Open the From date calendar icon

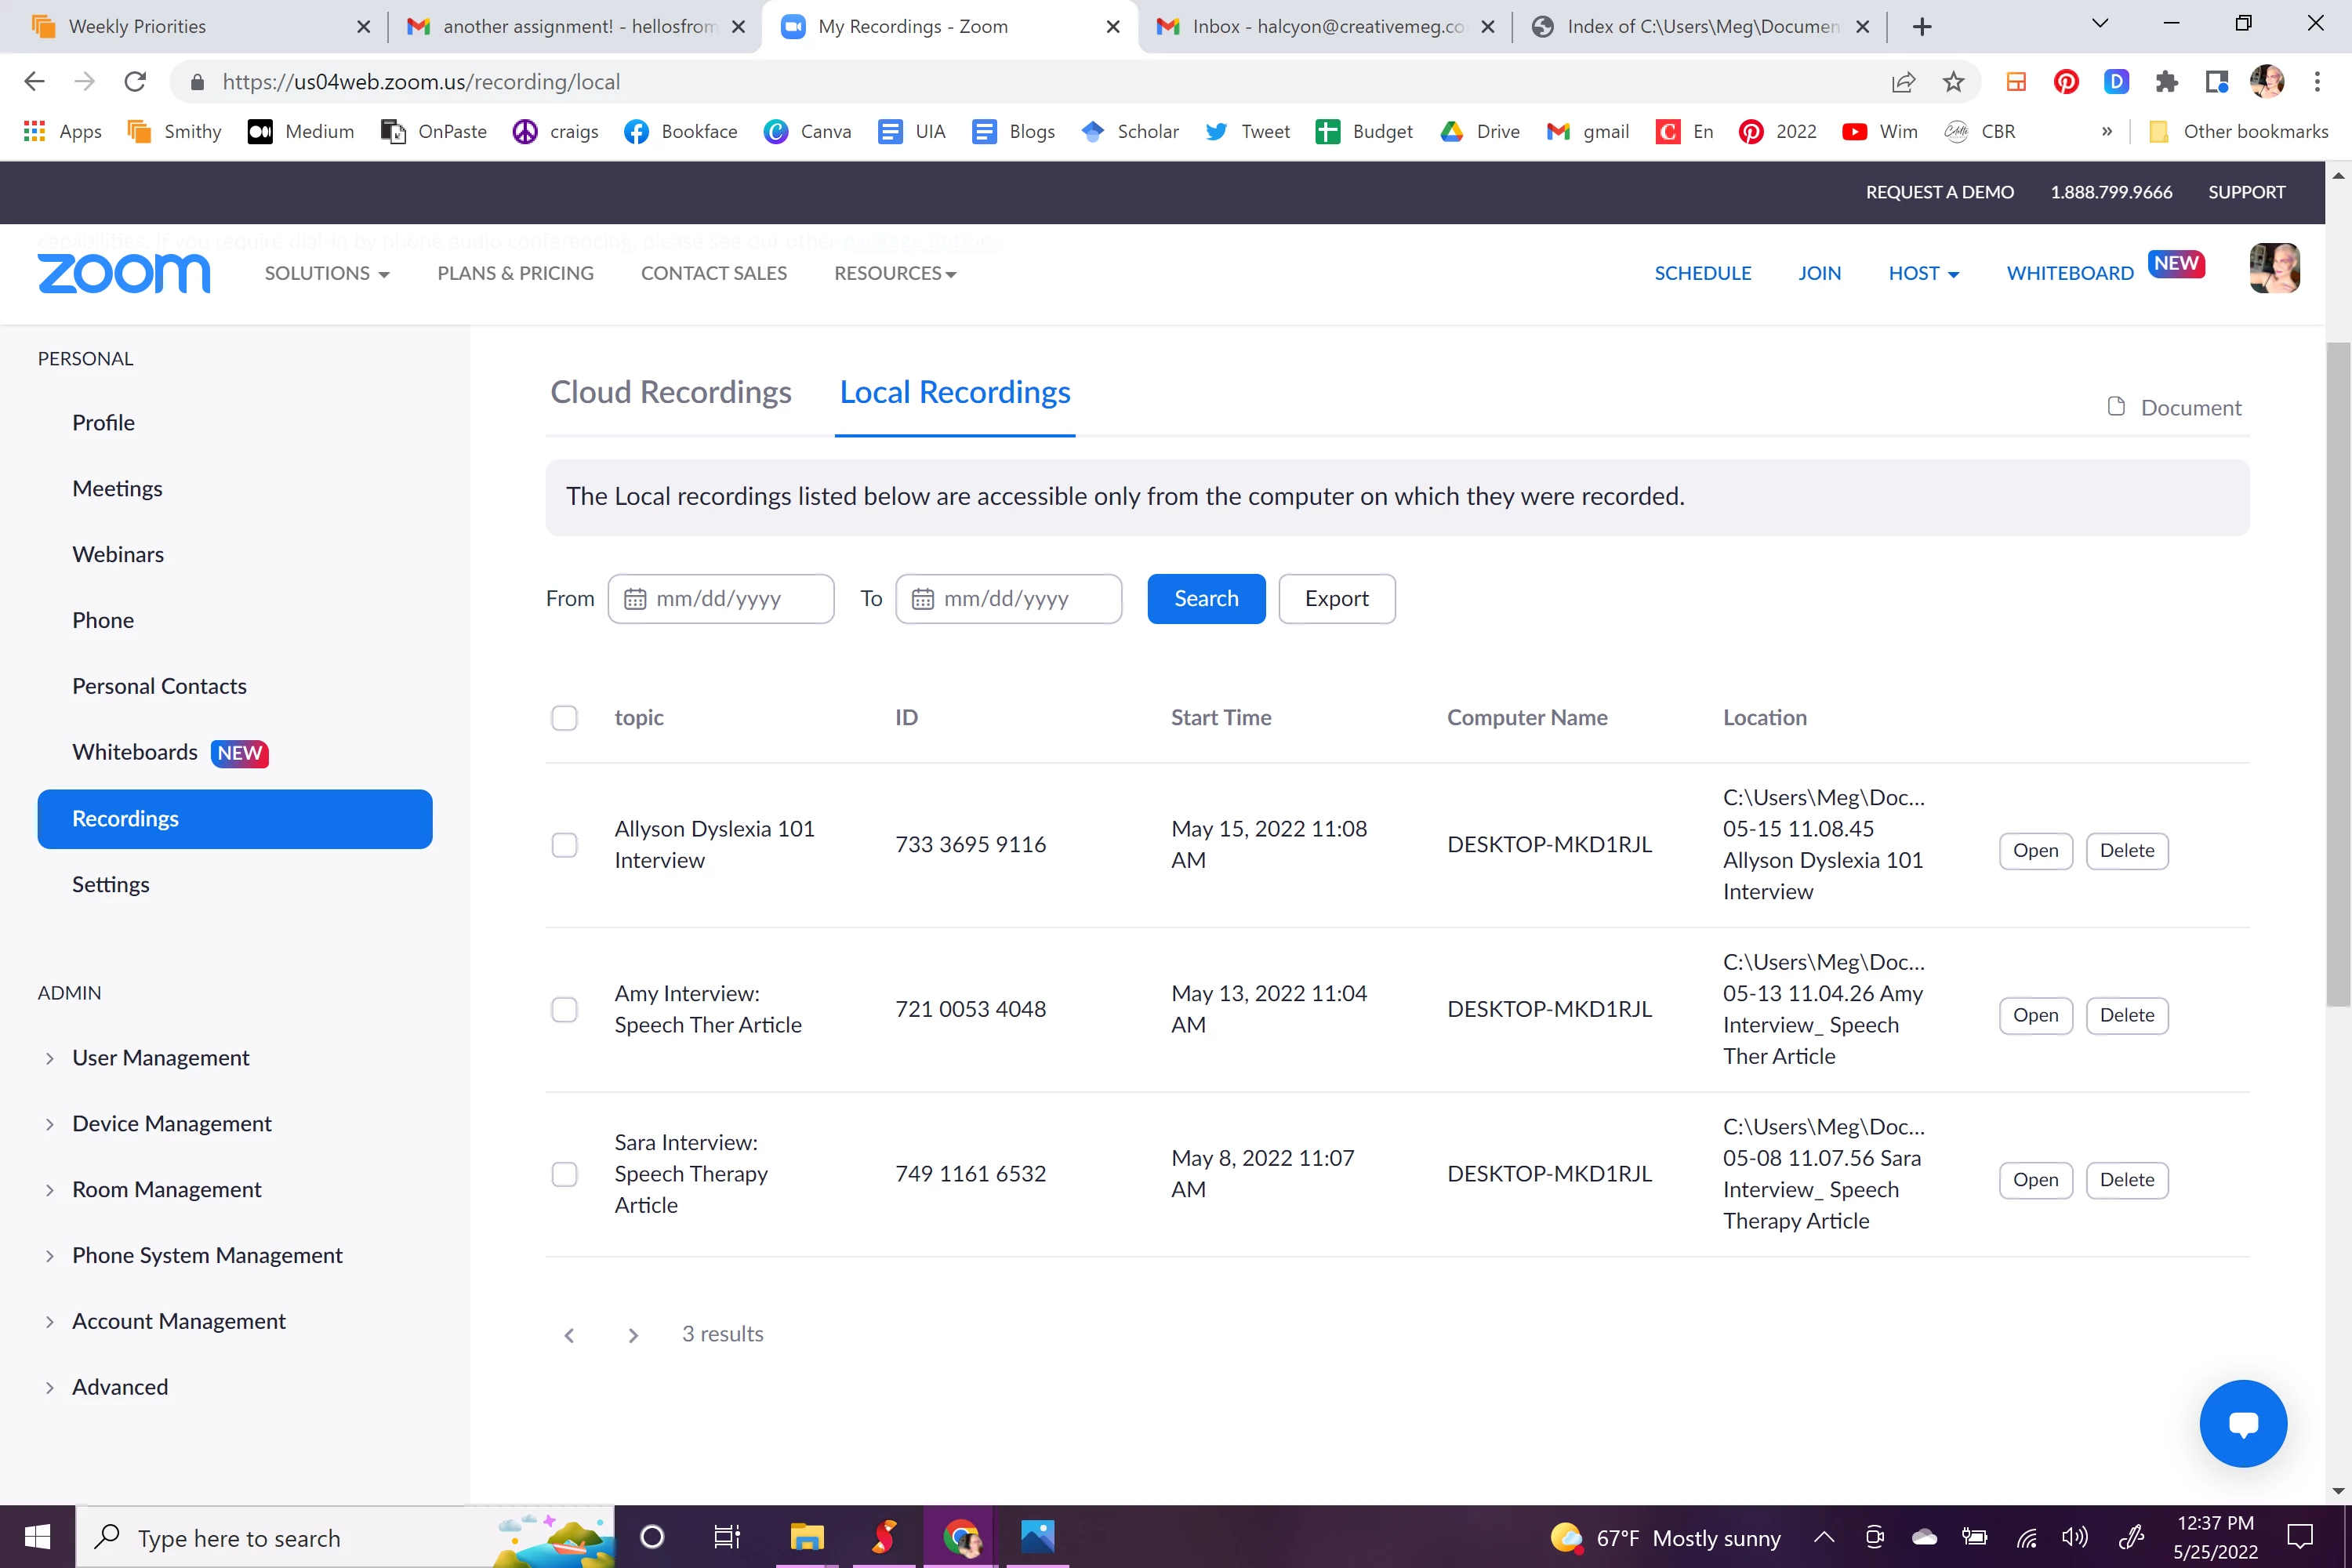[635, 599]
